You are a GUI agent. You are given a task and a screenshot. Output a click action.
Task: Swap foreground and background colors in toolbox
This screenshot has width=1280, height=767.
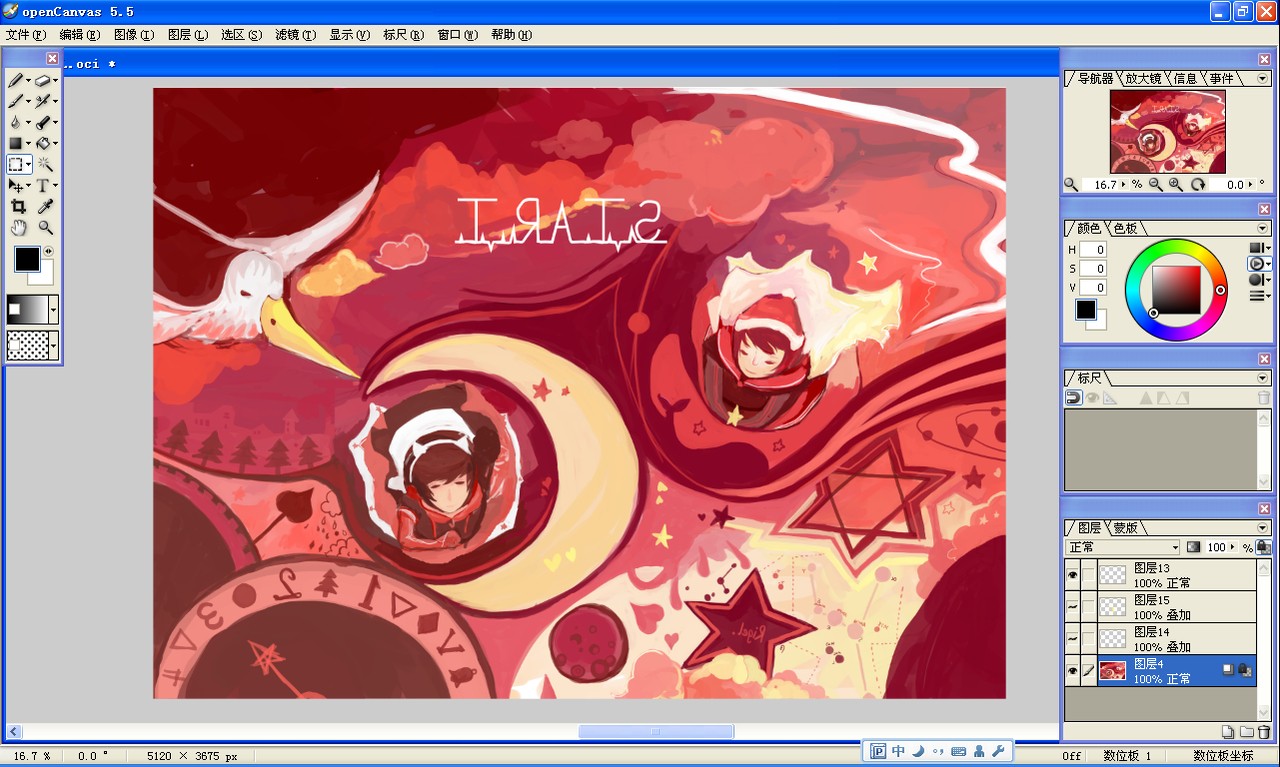(x=48, y=251)
